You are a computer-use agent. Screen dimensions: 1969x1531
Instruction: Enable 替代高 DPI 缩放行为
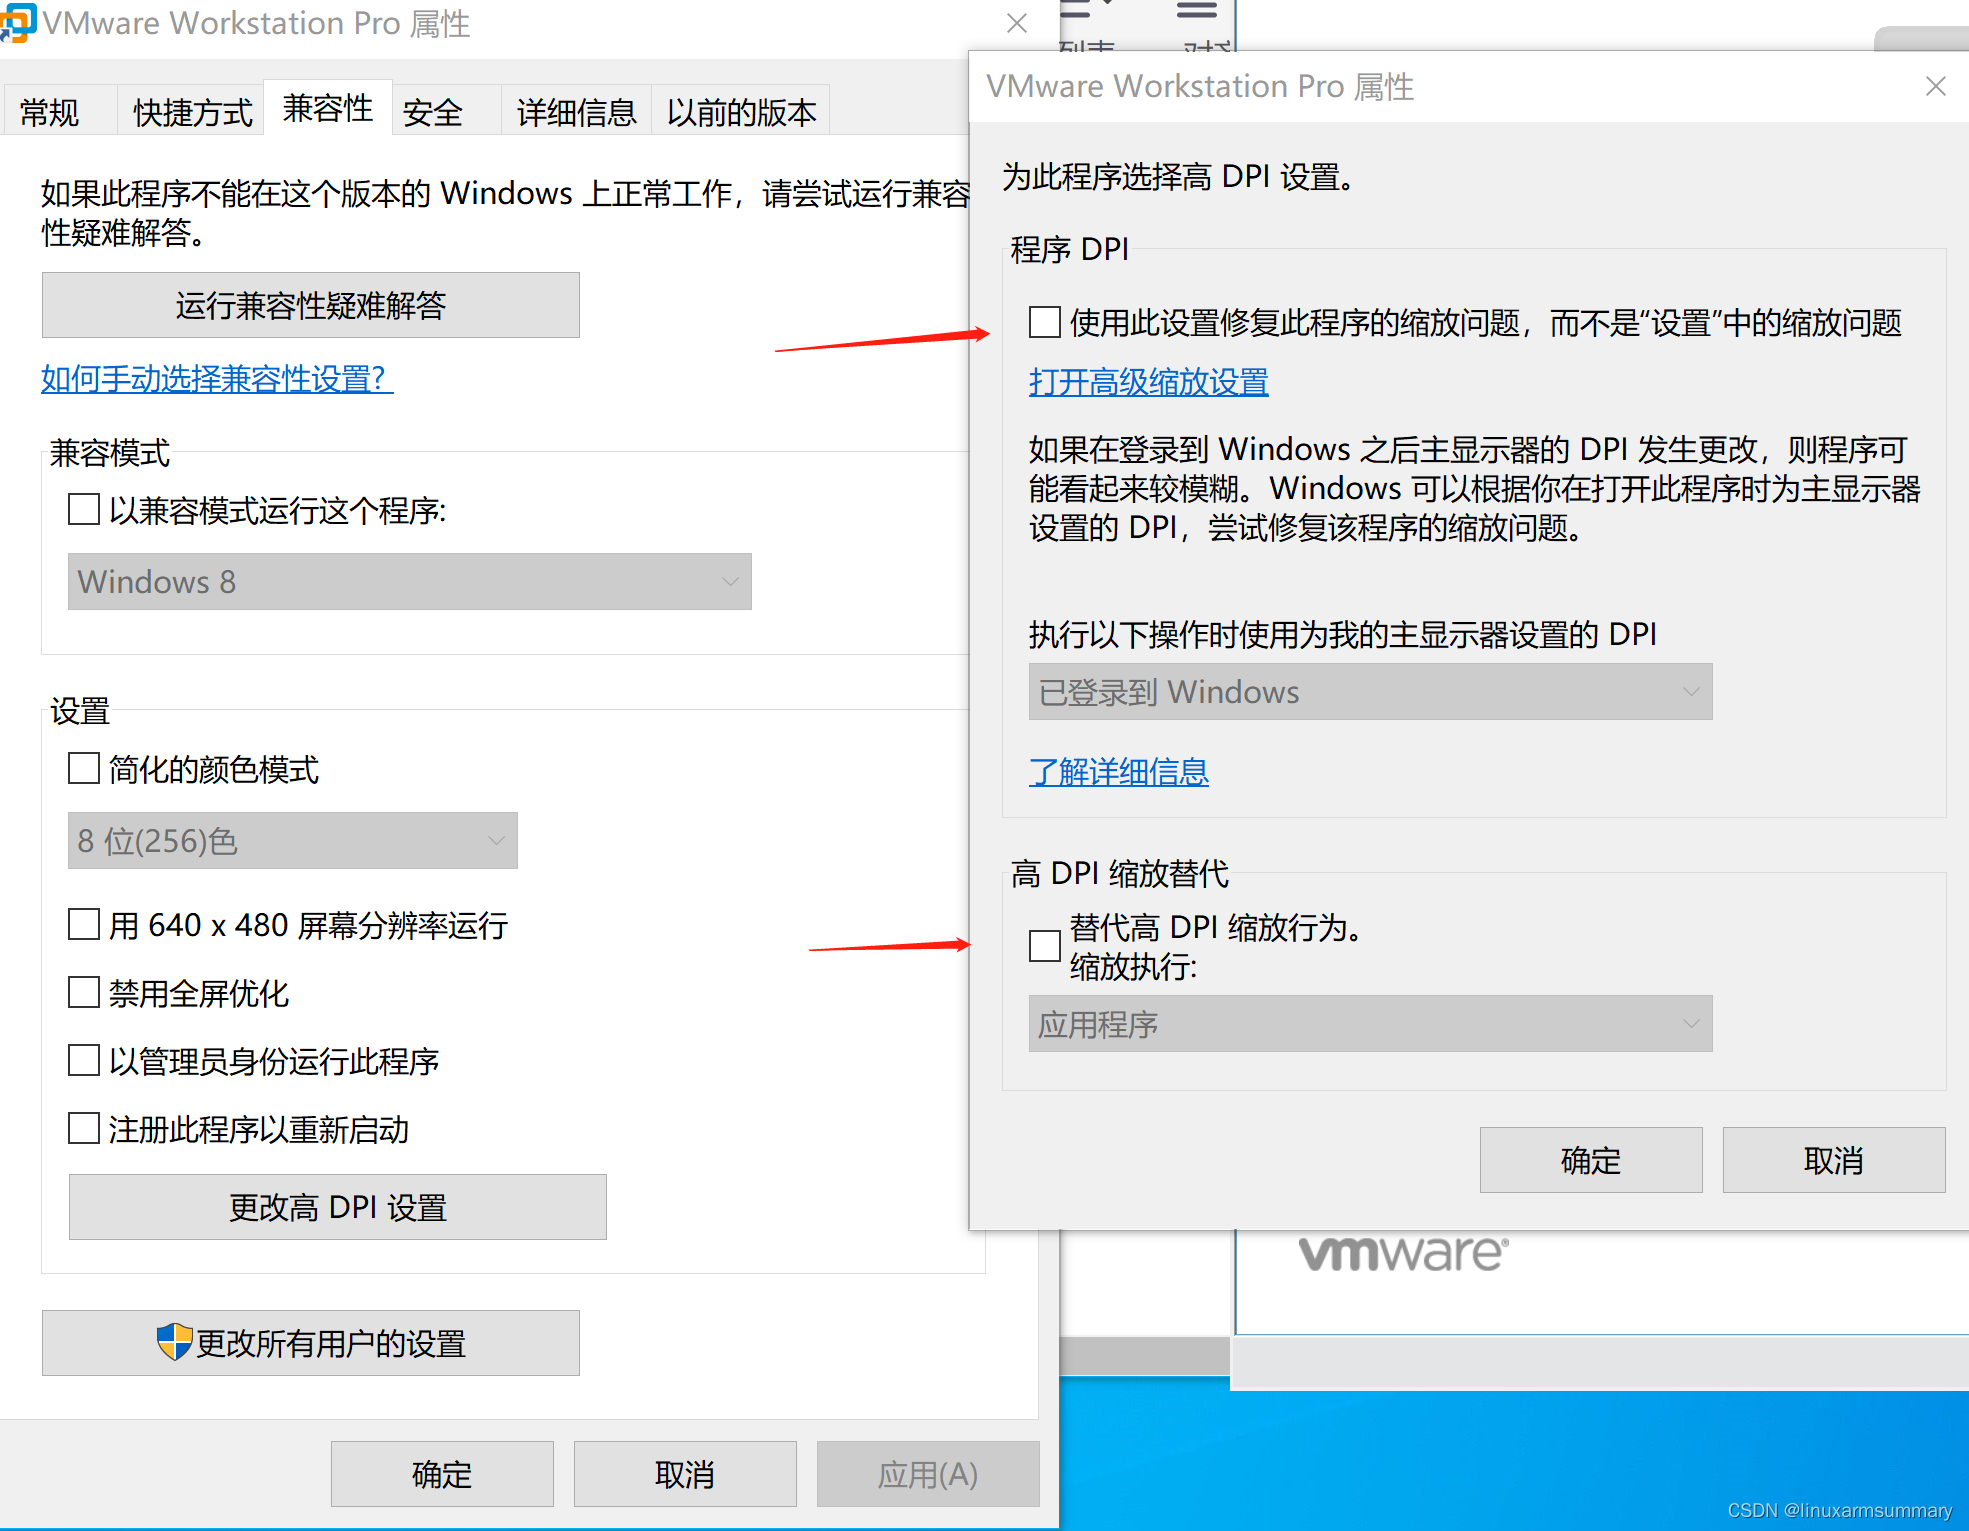tap(1044, 945)
